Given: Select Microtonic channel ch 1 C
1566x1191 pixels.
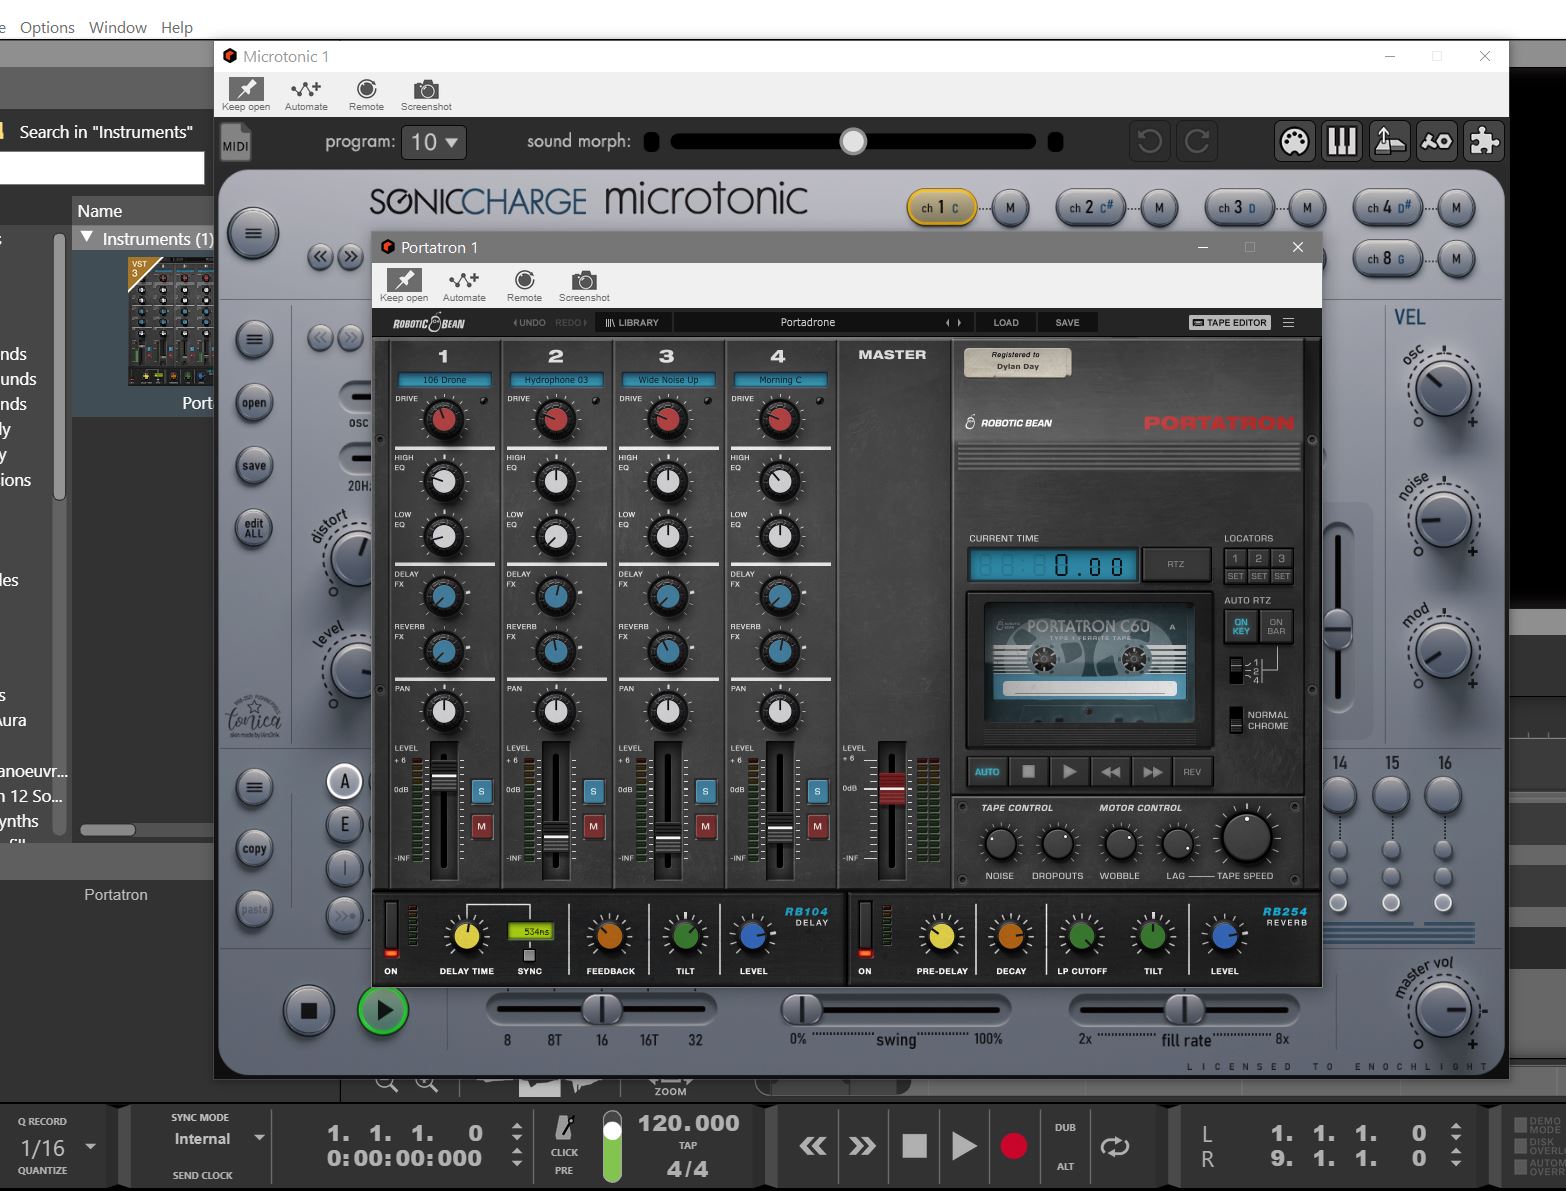Looking at the screenshot, I should point(941,208).
